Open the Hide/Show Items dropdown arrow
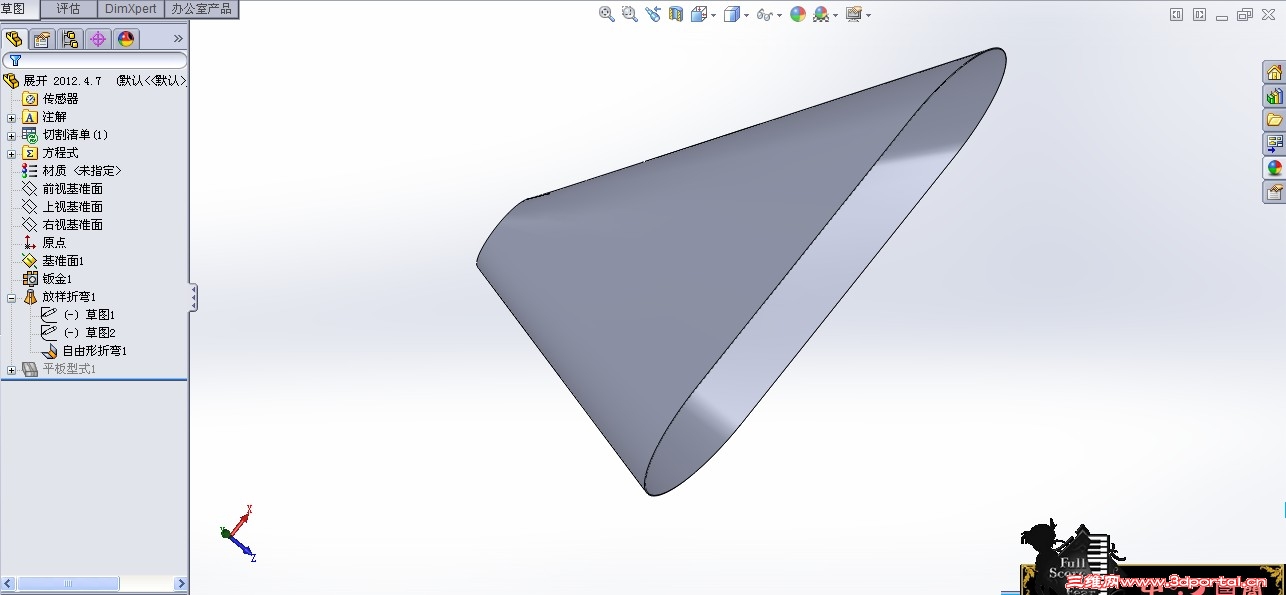The image size is (1286, 595). point(779,15)
